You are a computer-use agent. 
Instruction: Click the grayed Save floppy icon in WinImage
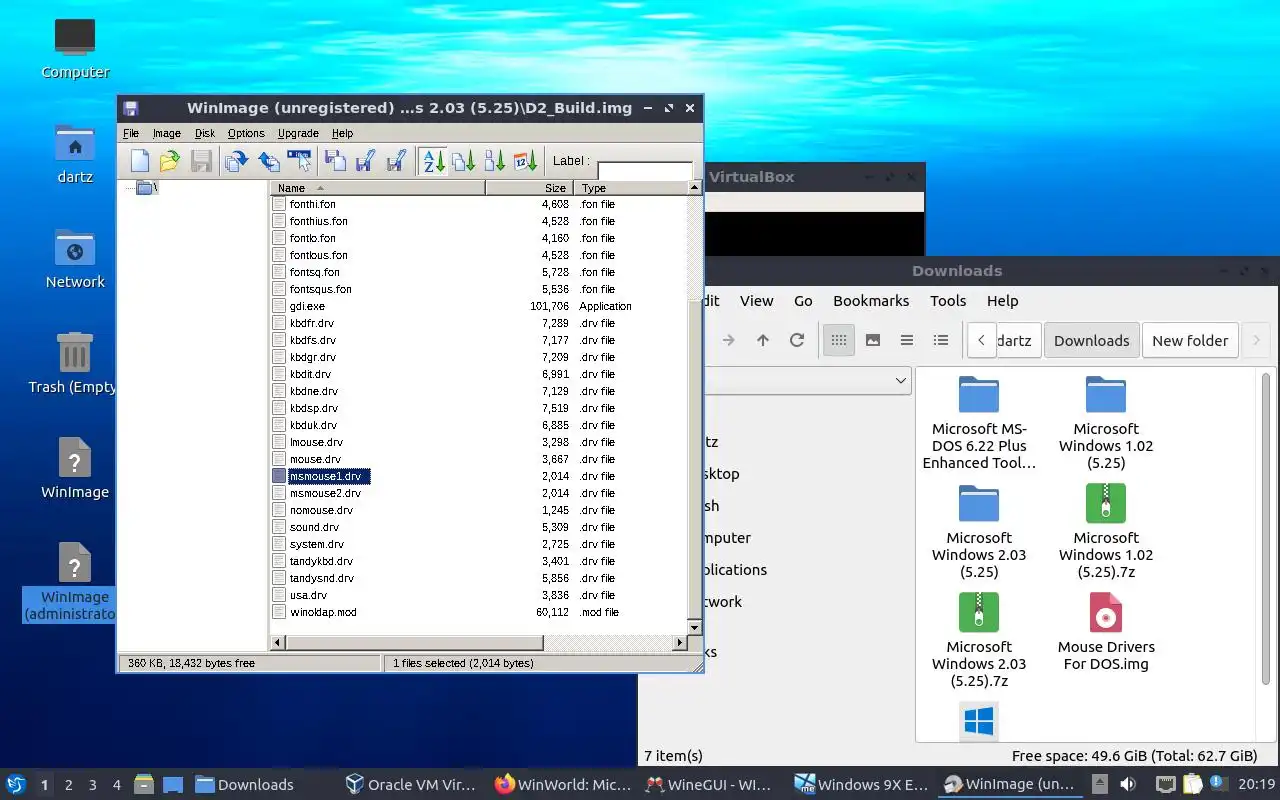201,161
